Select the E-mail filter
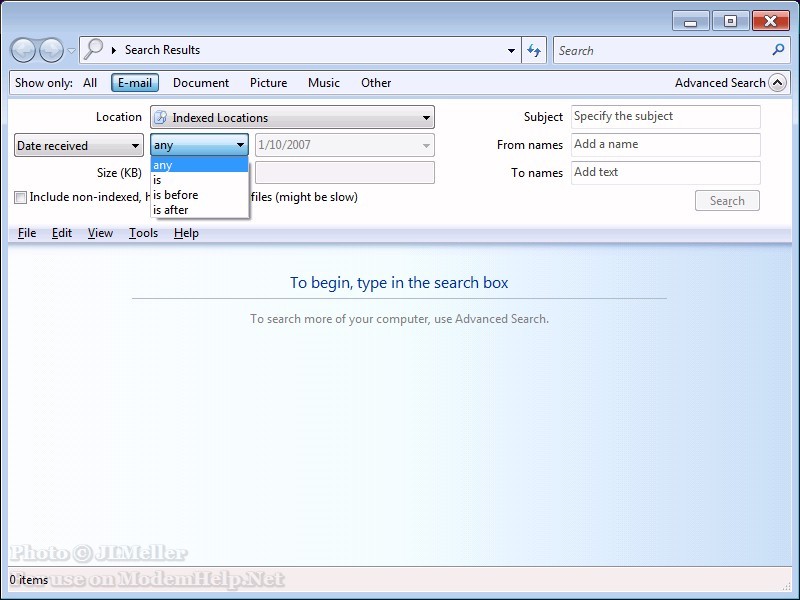 click(135, 83)
